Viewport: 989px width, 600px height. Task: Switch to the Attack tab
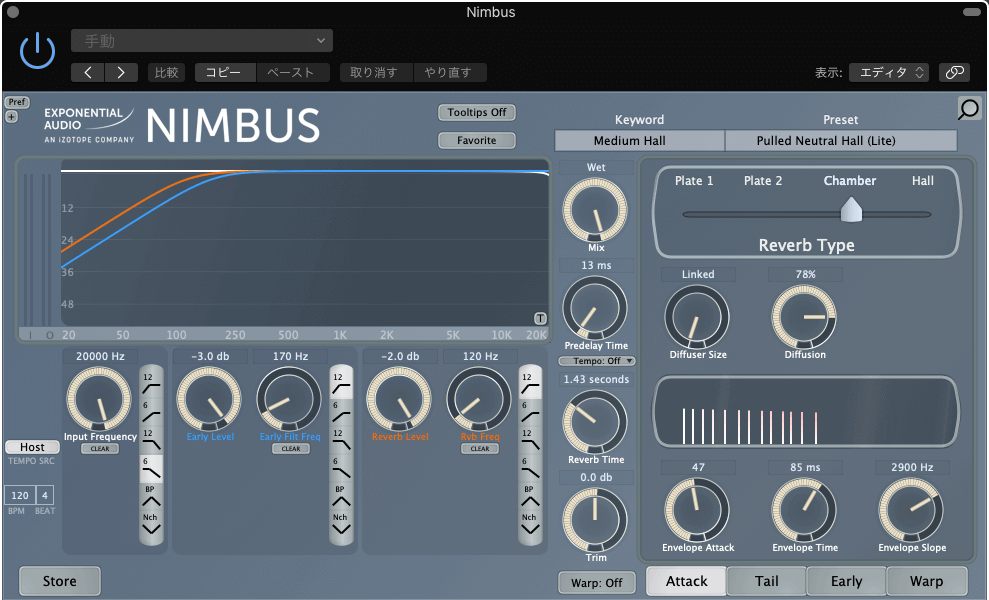click(x=686, y=581)
